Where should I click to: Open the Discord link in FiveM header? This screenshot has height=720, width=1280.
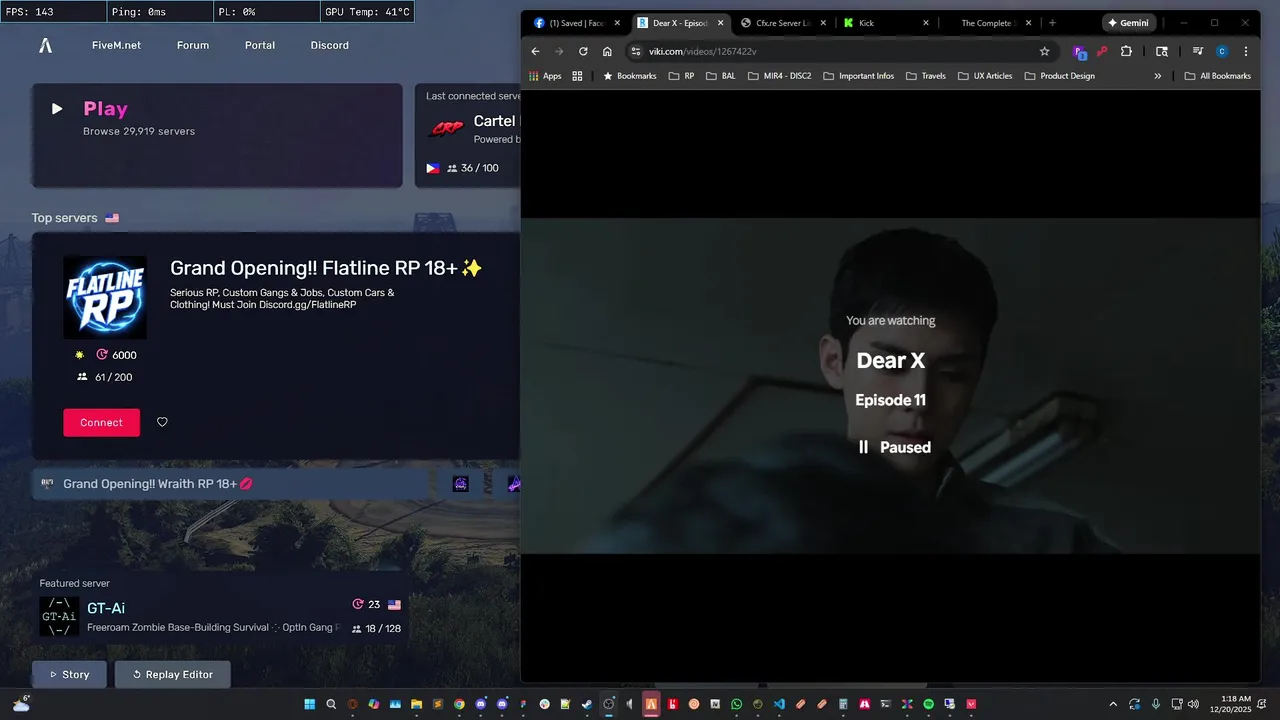330,45
